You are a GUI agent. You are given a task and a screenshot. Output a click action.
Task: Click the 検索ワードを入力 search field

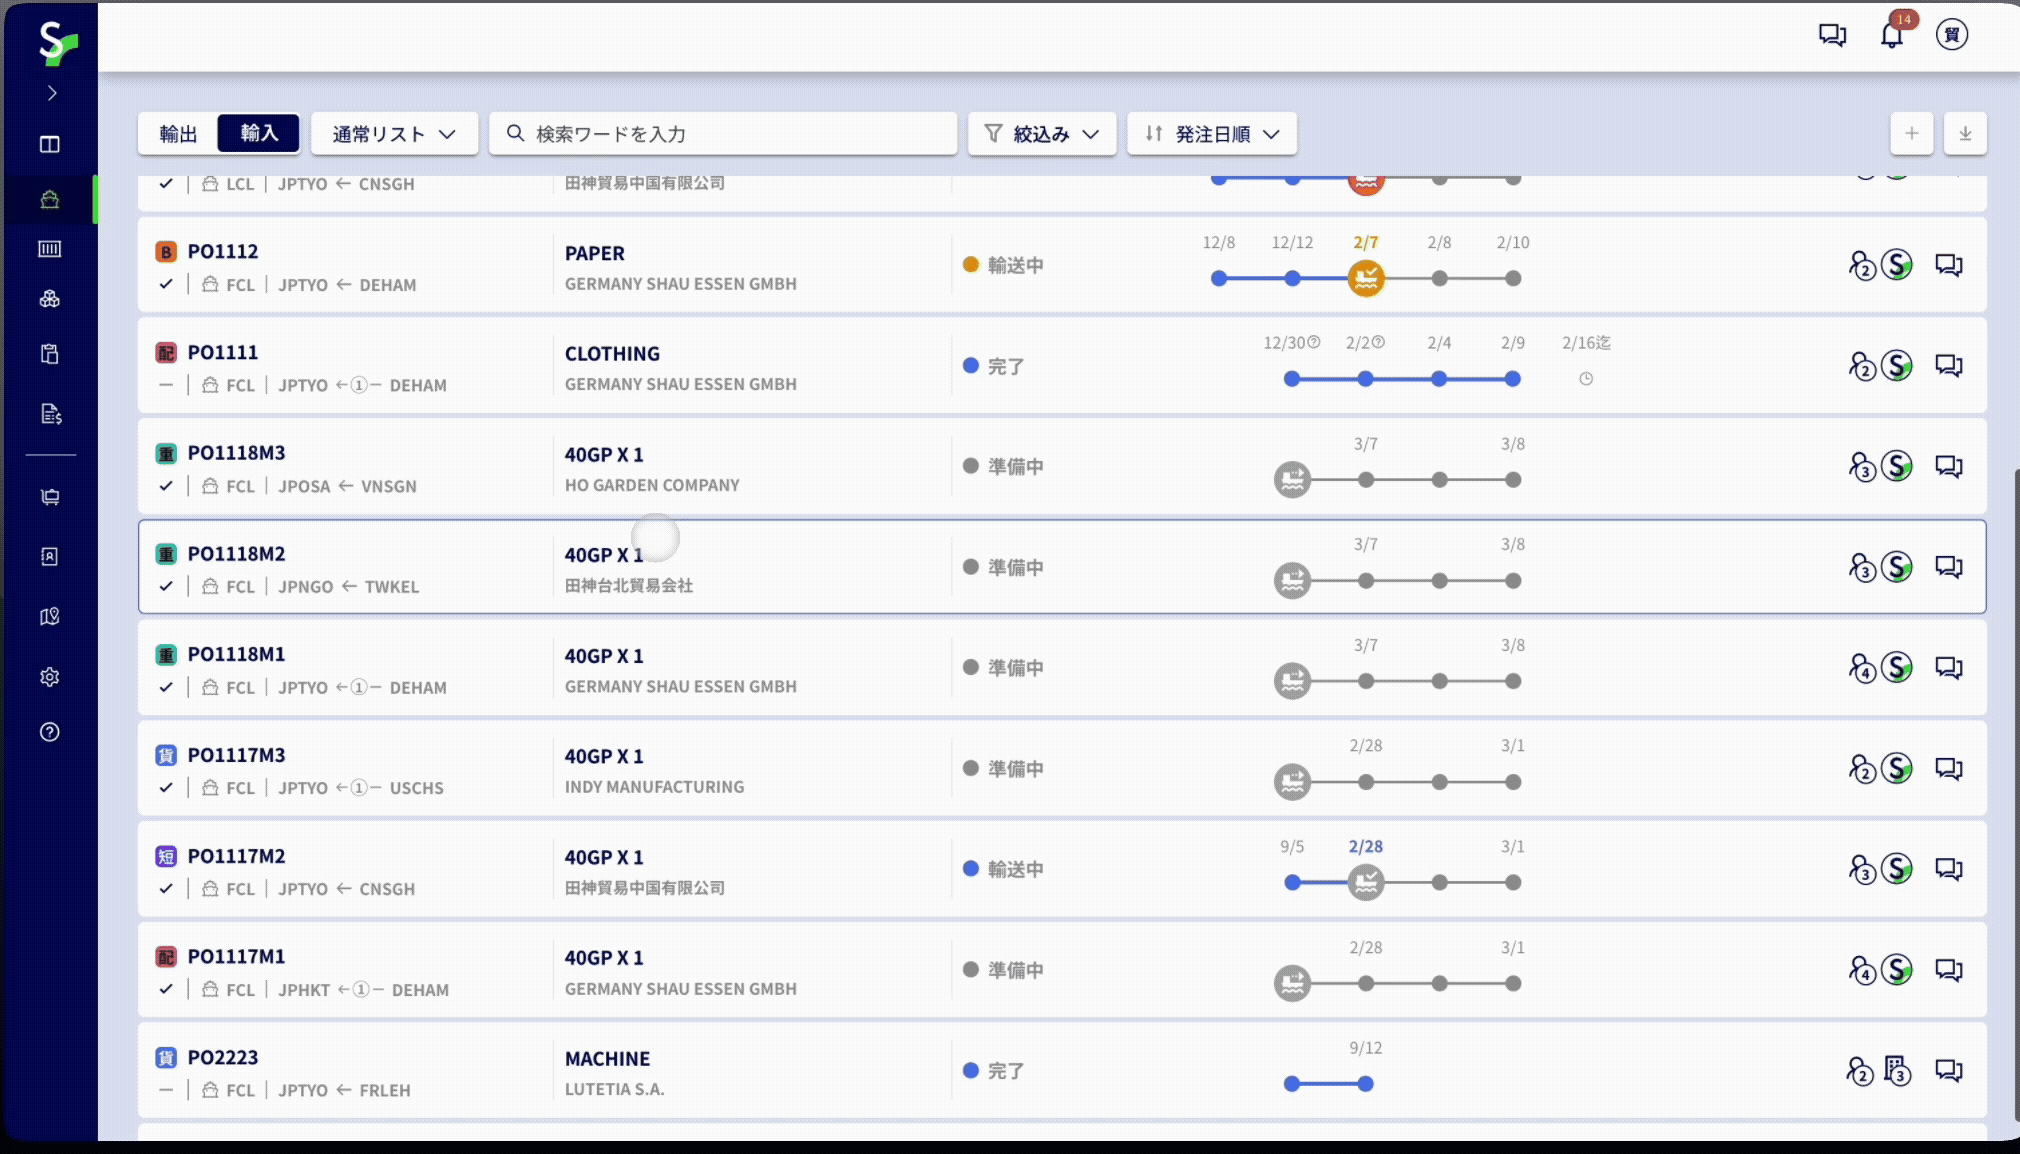point(722,134)
